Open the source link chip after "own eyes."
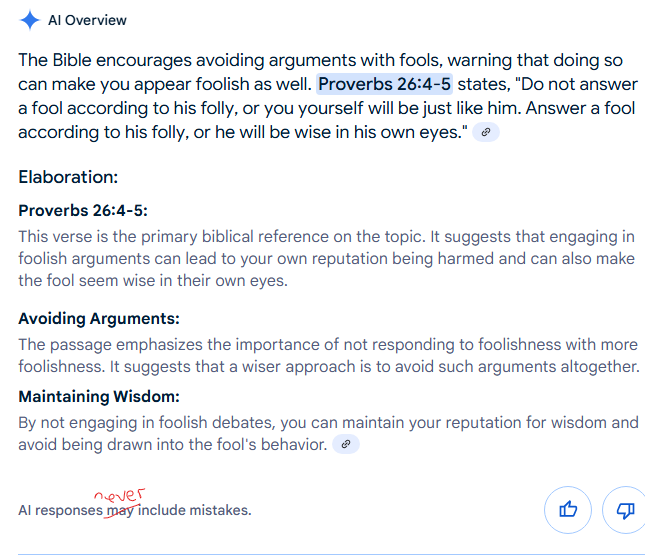The height and width of the screenshot is (560, 645). [486, 133]
